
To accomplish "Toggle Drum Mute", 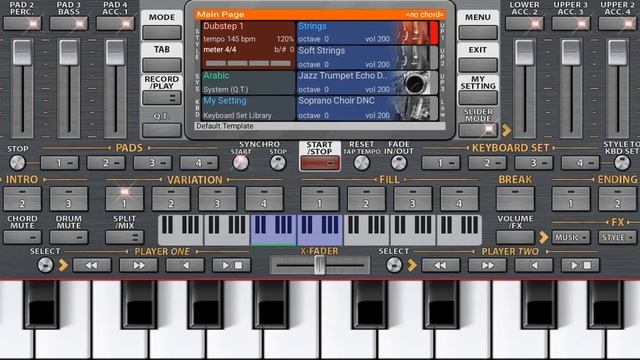I will click(x=69, y=237).
